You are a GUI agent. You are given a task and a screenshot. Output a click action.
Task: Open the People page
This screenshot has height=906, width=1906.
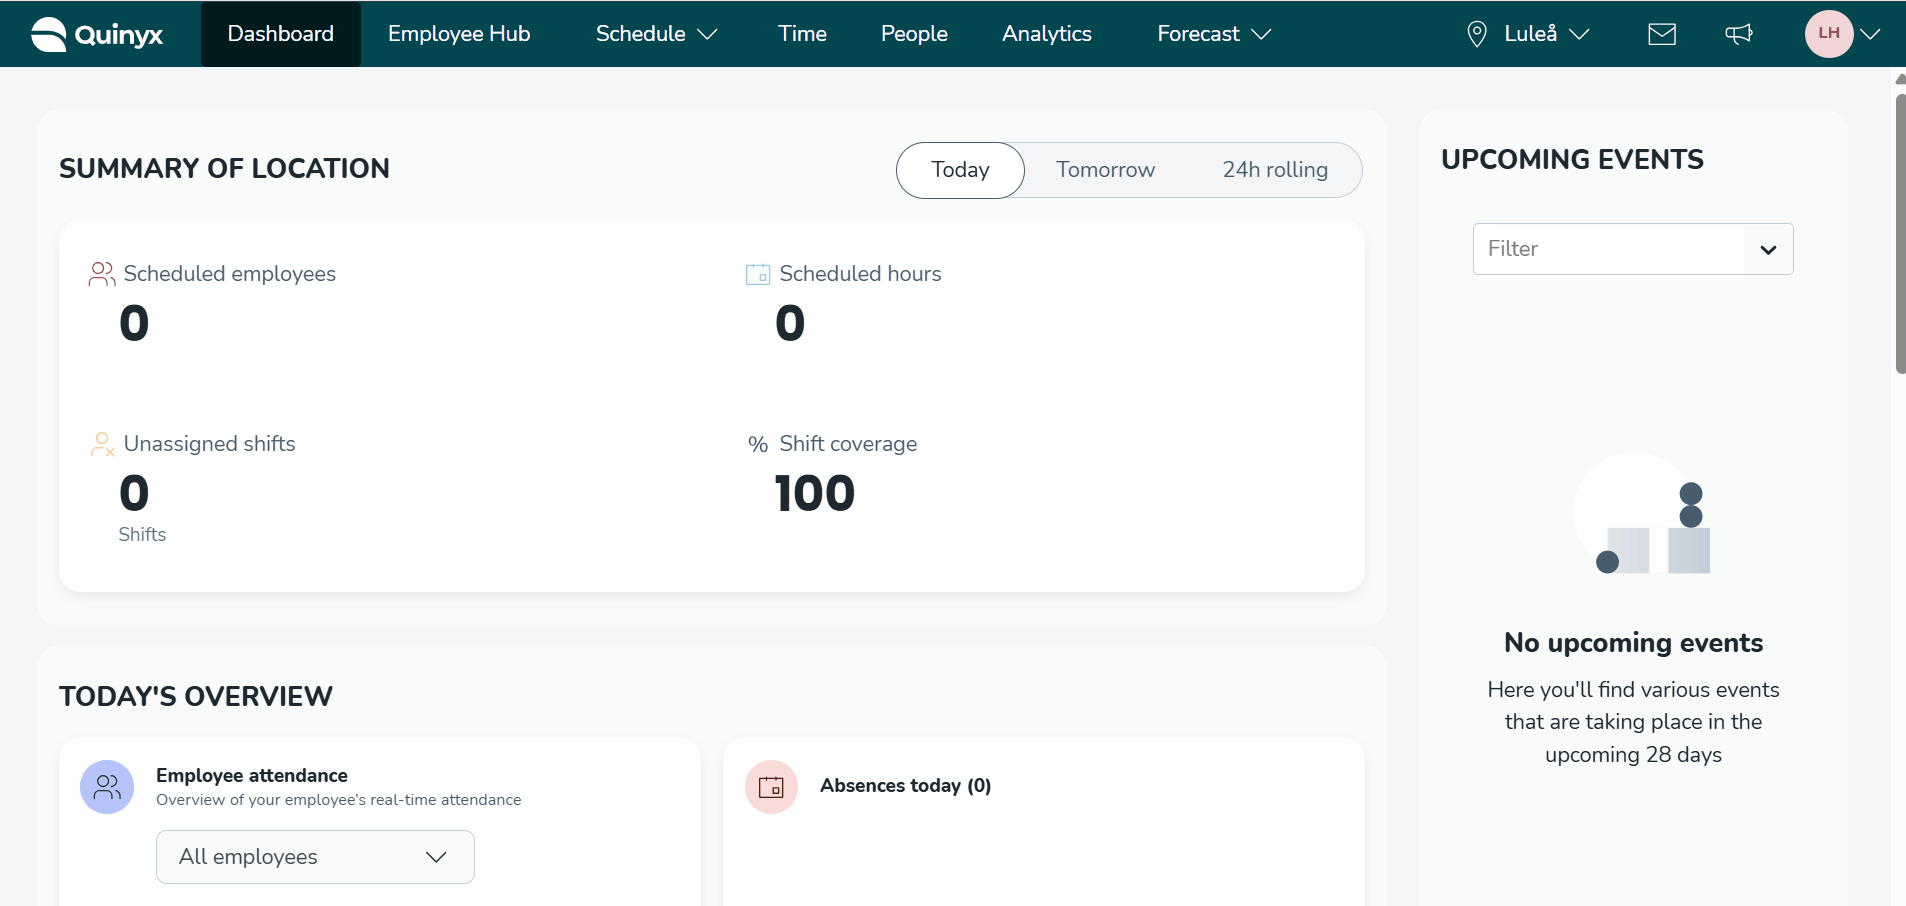(x=914, y=34)
